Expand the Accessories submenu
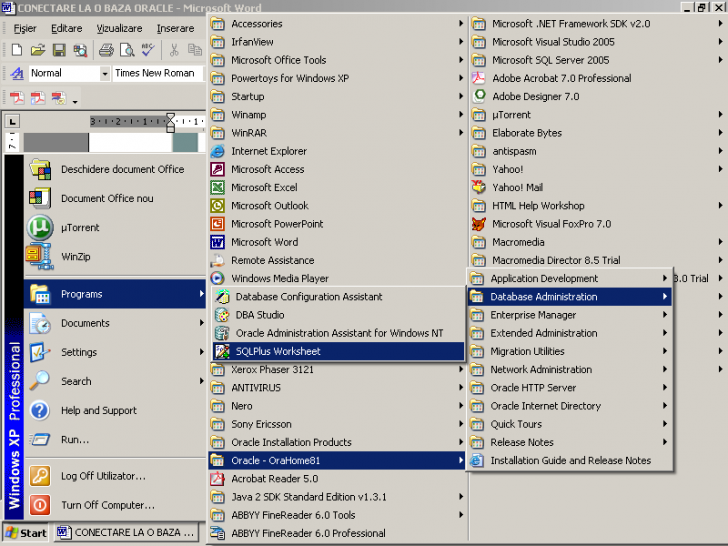This screenshot has height=546, width=728. (338, 23)
